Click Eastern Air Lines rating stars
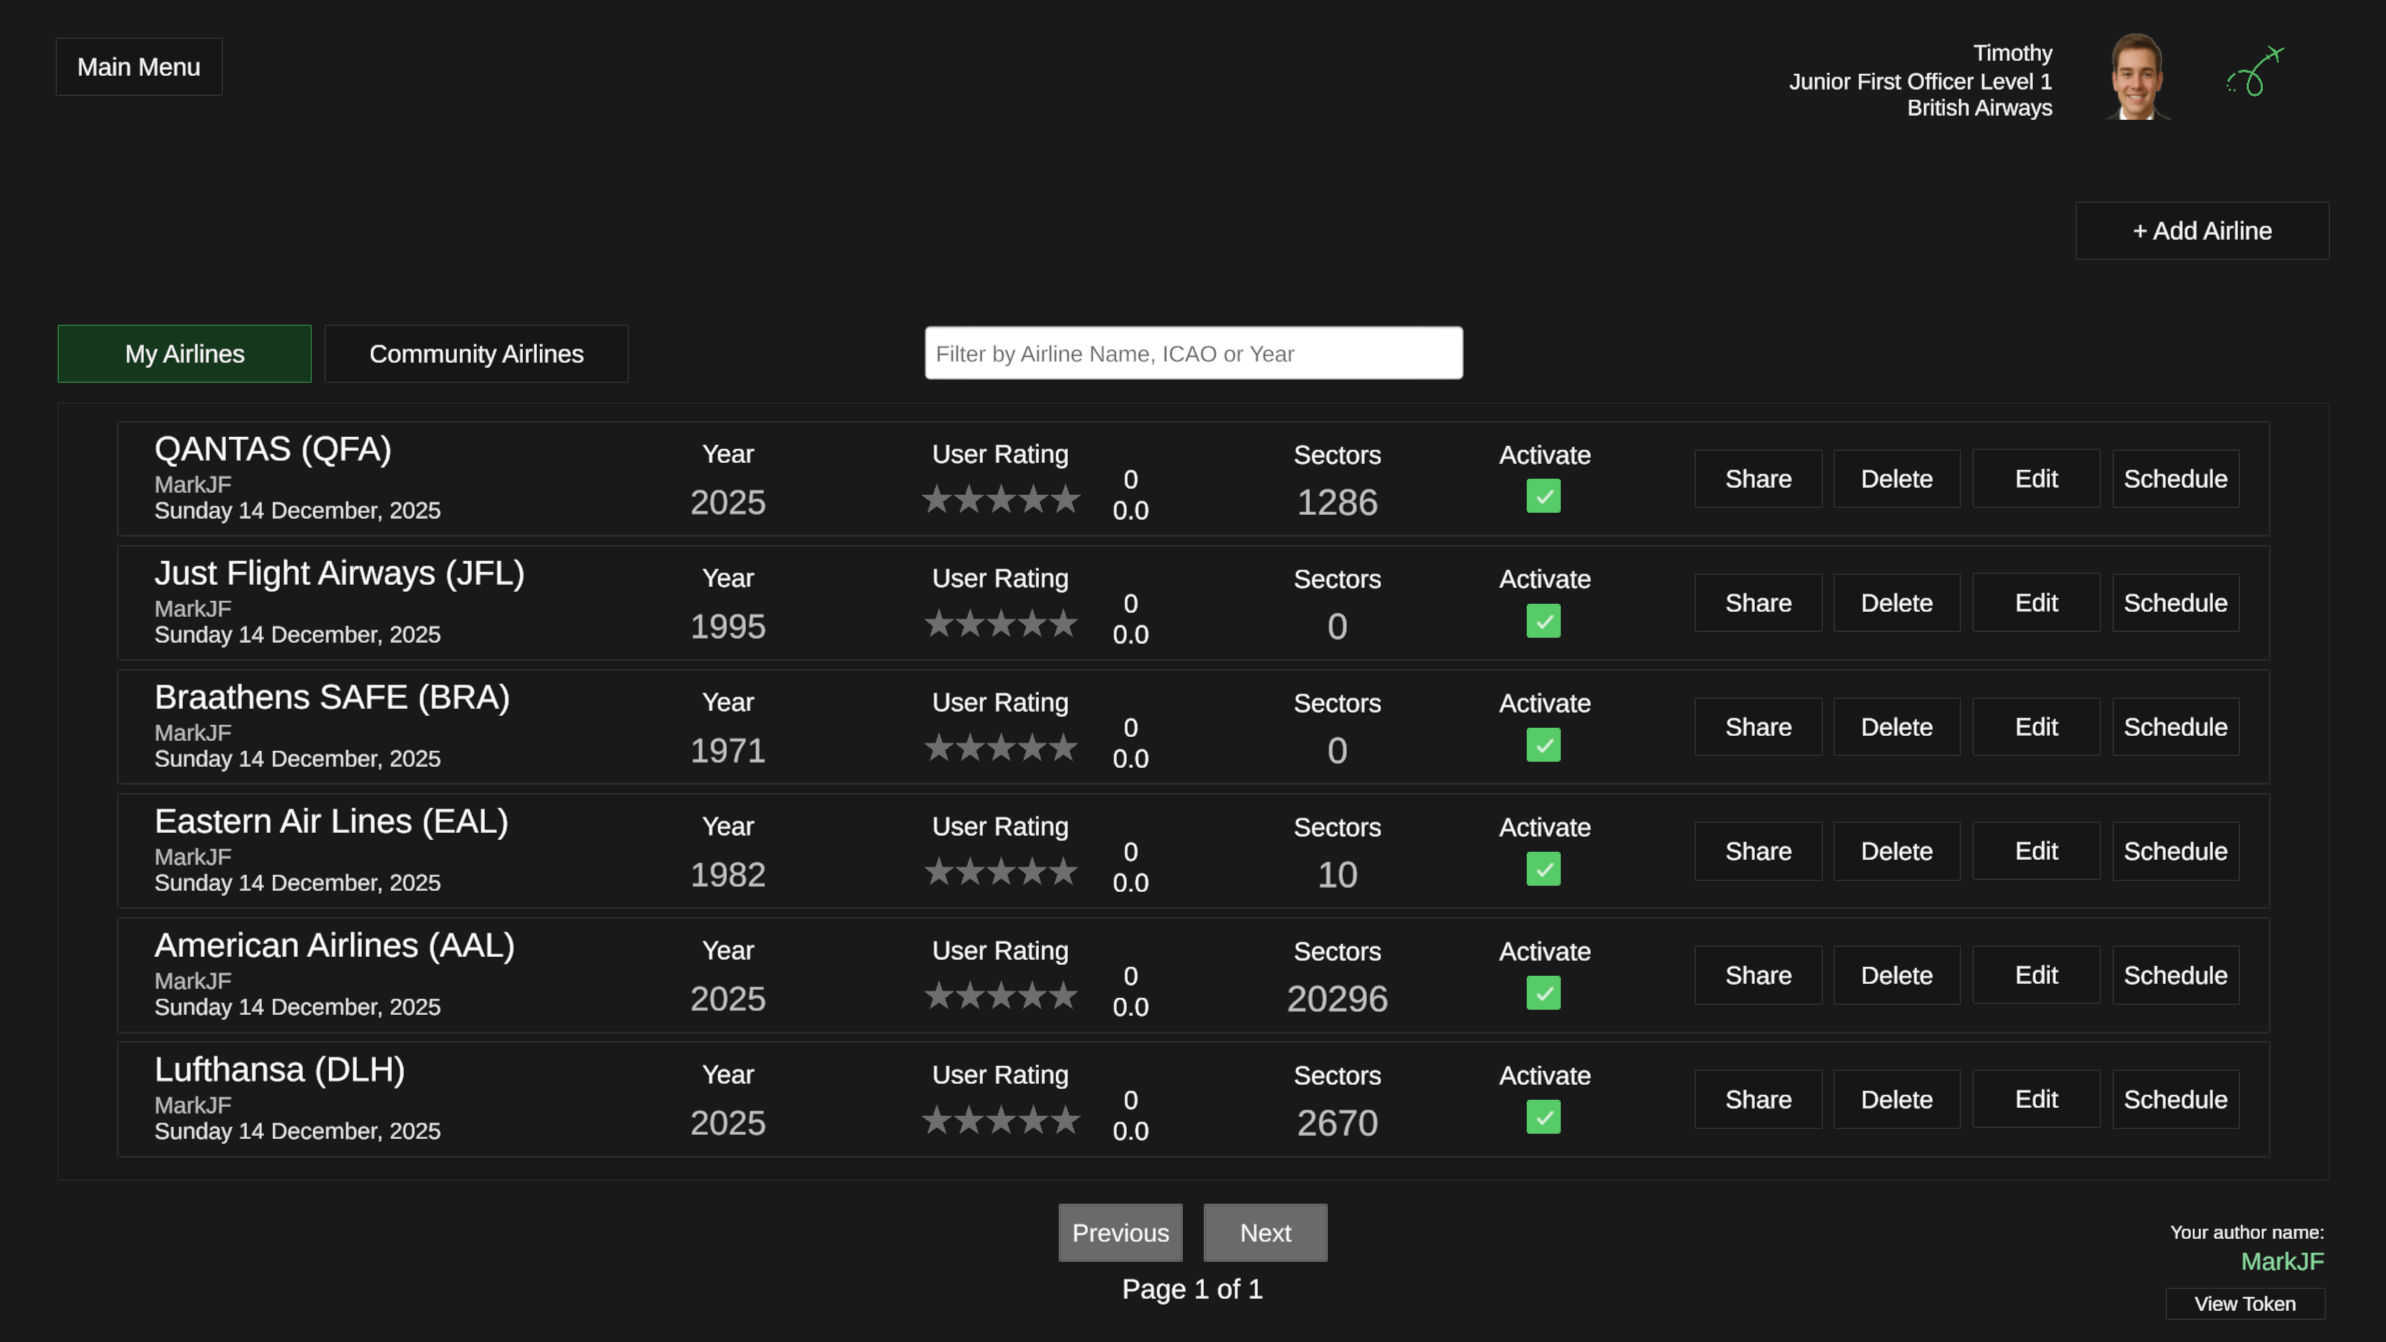2386x1342 pixels. click(1000, 872)
